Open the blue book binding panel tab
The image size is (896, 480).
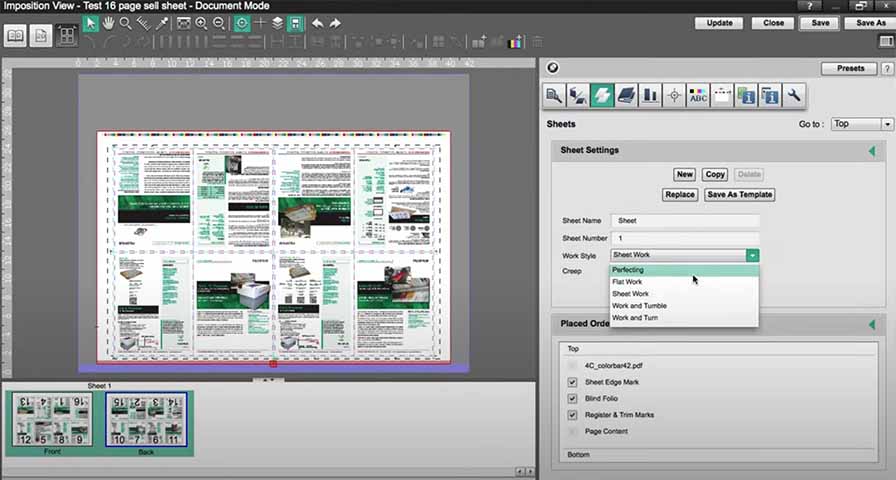(626, 95)
